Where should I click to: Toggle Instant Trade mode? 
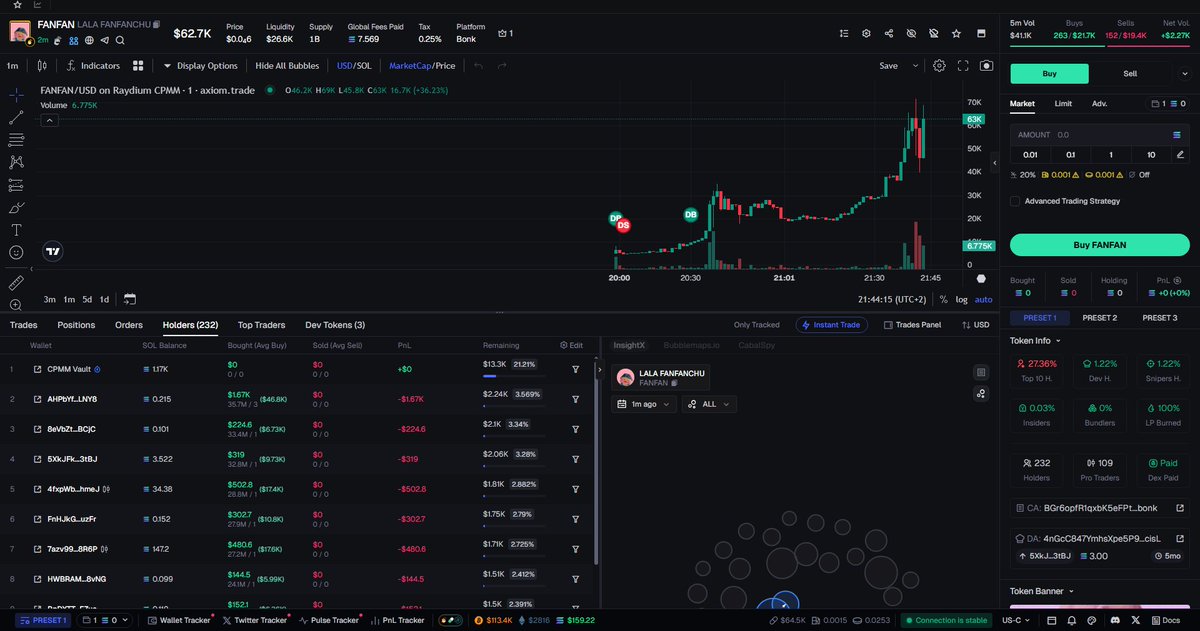(x=832, y=325)
